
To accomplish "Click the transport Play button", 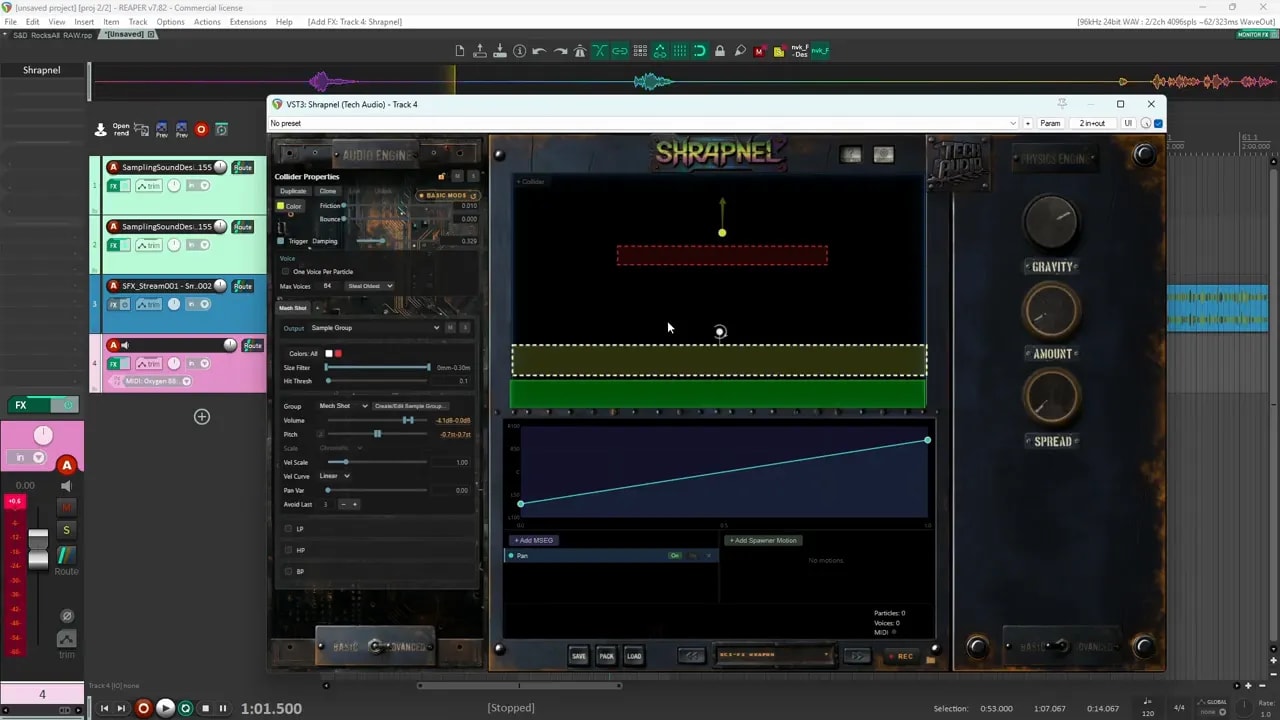I will 165,708.
